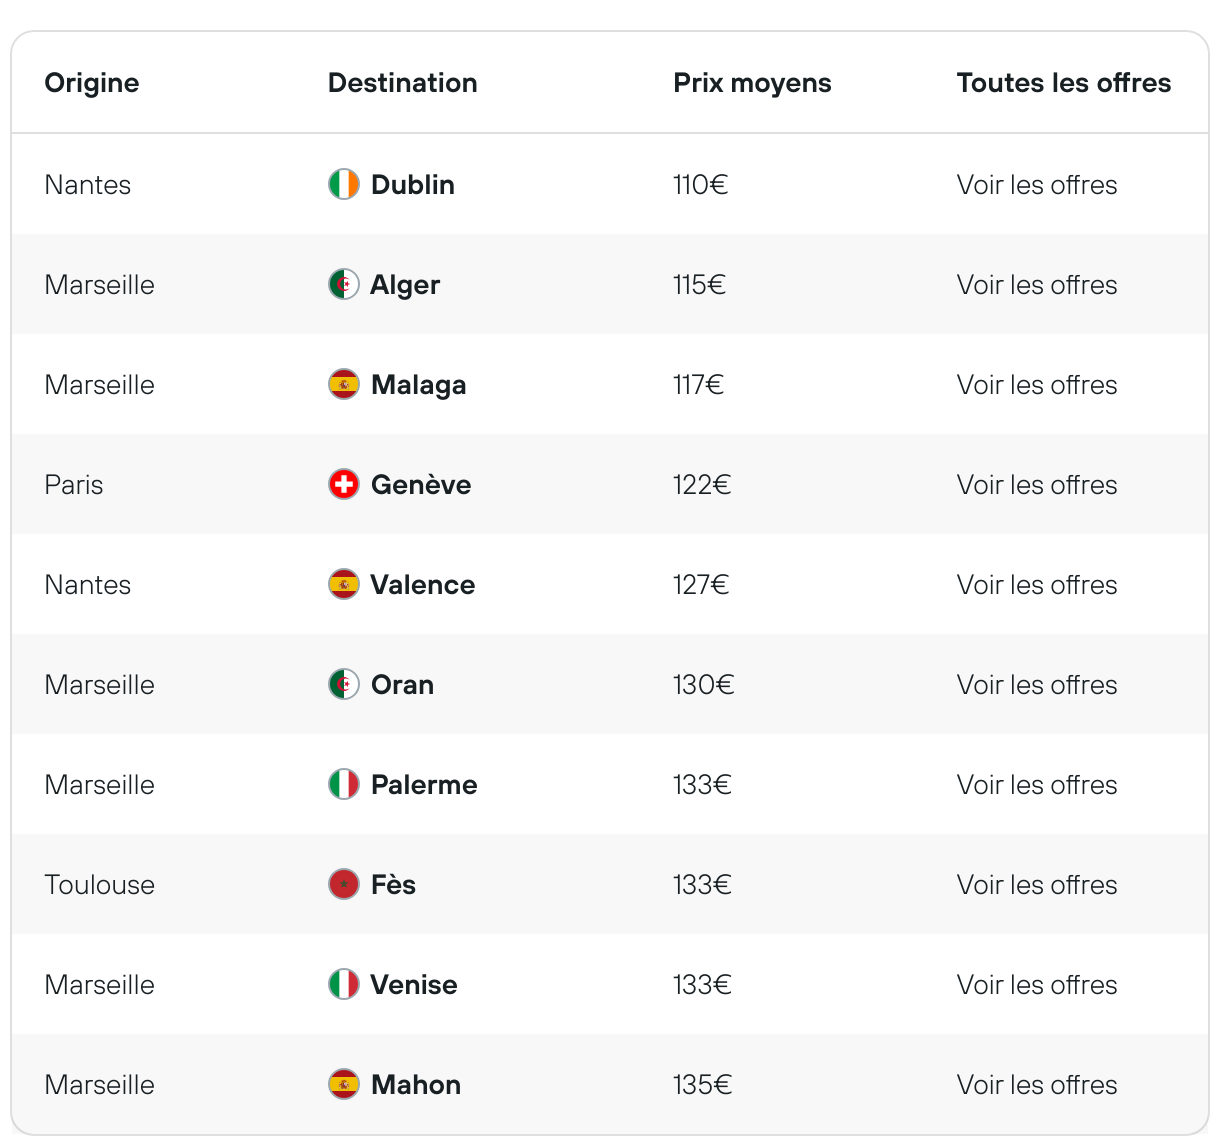This screenshot has width=1220, height=1146.
Task: Select the 135€ price for Mahon
Action: click(702, 1085)
